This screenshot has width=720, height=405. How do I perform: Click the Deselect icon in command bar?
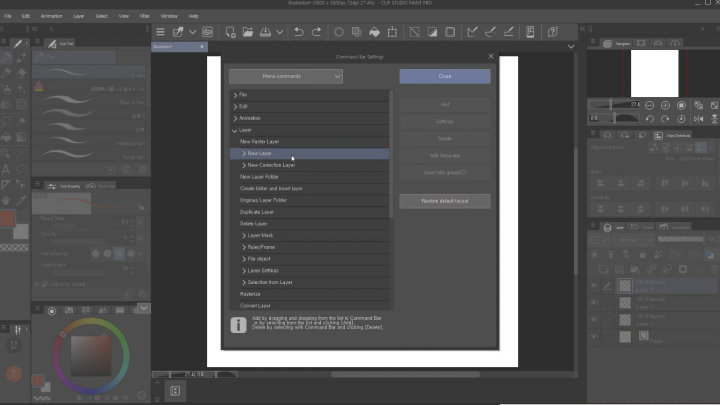[414, 32]
